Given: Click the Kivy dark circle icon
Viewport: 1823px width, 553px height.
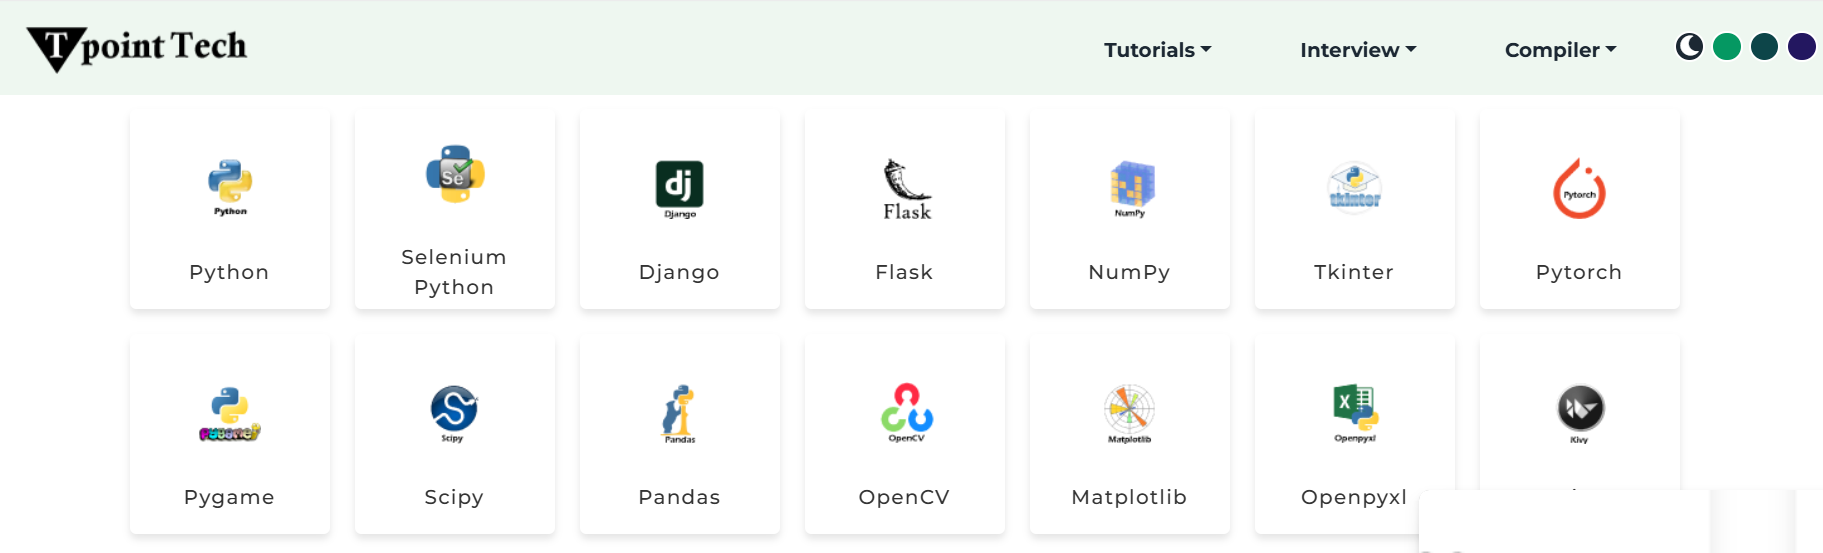Looking at the screenshot, I should (x=1580, y=414).
